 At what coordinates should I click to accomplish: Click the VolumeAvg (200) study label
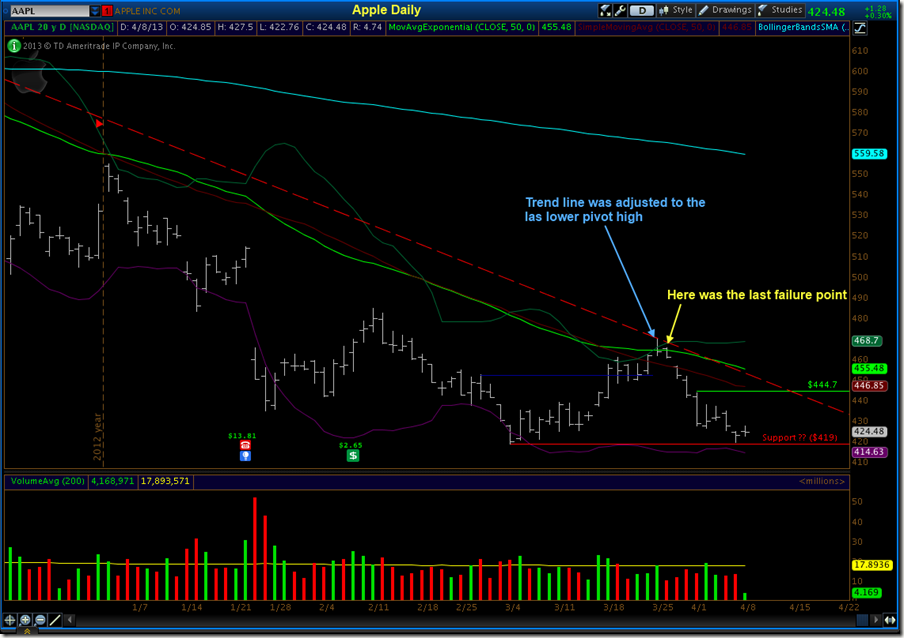(47, 481)
